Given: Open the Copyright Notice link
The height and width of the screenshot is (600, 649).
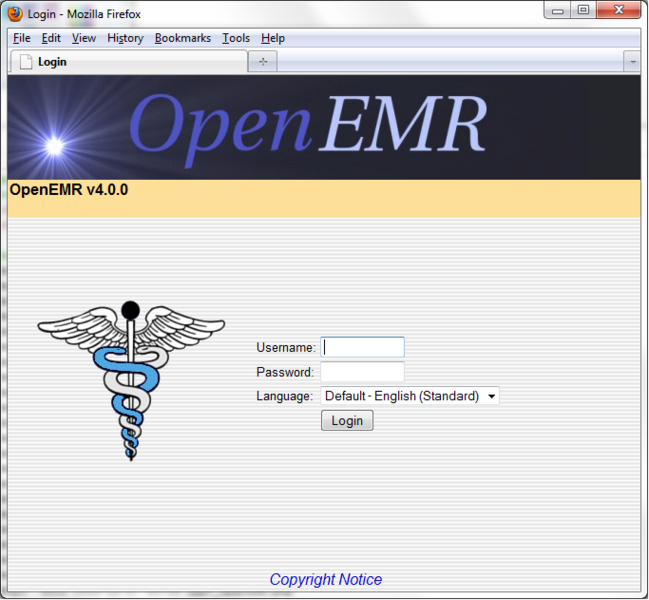Looking at the screenshot, I should click(325, 580).
